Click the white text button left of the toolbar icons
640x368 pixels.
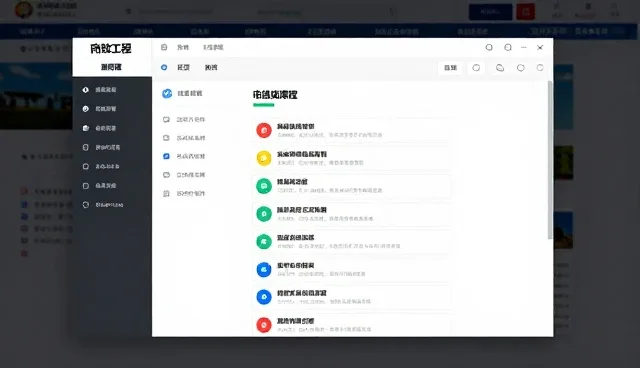450,68
